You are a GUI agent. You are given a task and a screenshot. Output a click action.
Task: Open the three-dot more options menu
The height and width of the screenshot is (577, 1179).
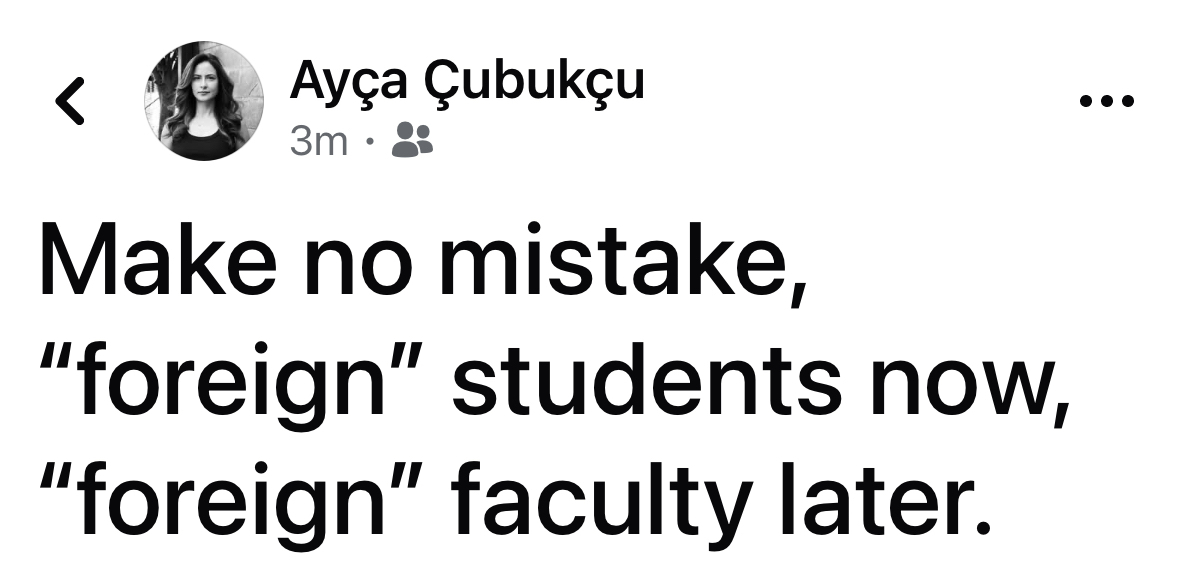point(1107,101)
